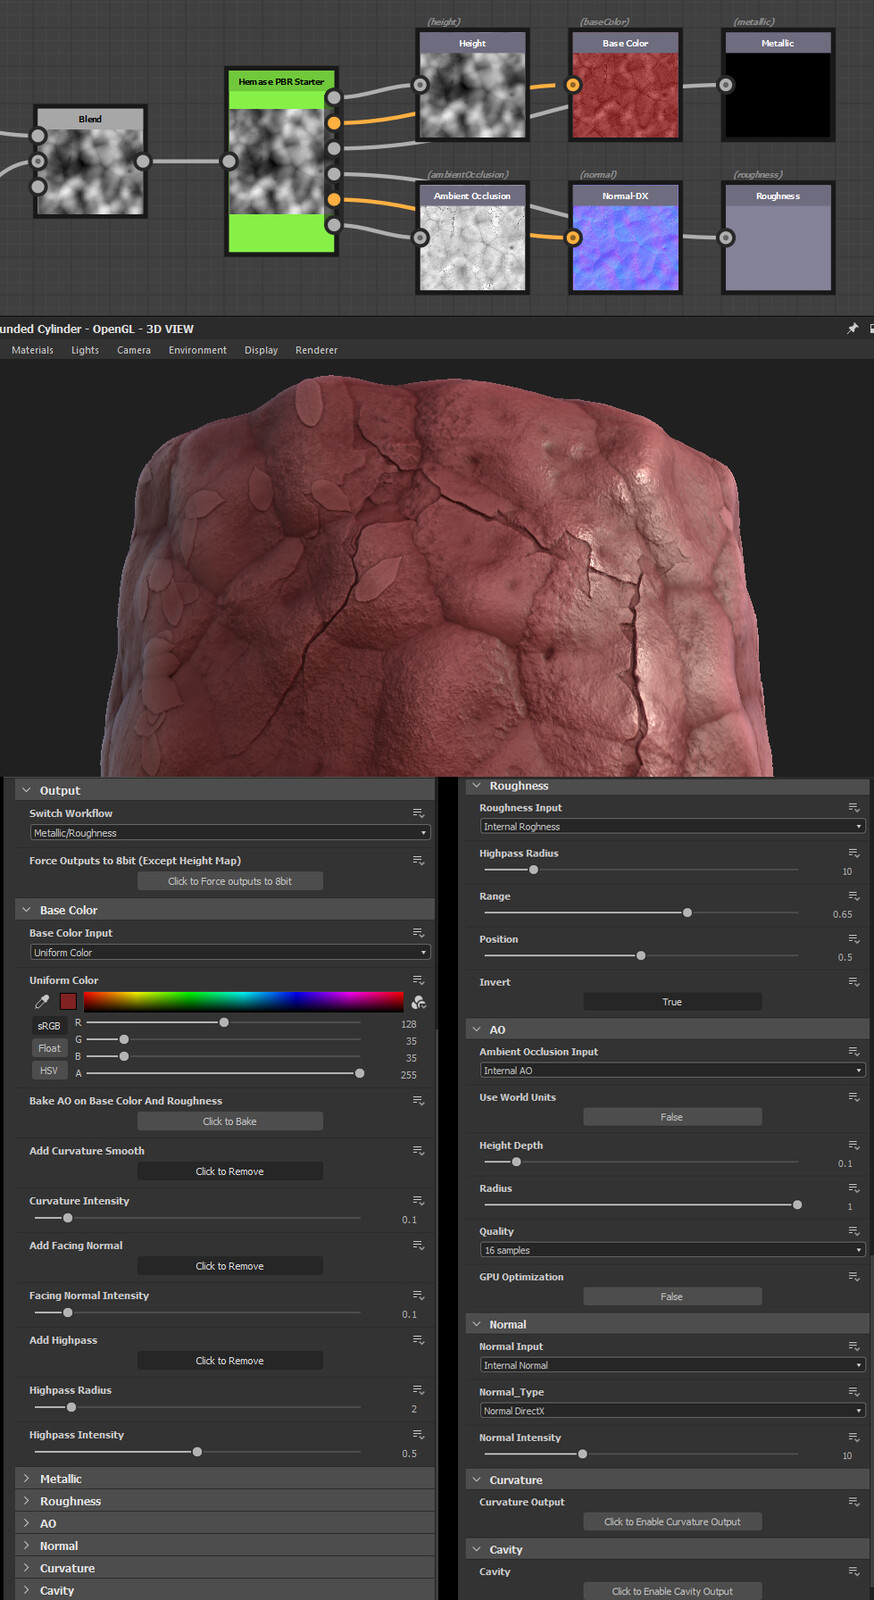The width and height of the screenshot is (874, 1600).
Task: Click to Enable Curvature Output
Action: coord(672,1522)
